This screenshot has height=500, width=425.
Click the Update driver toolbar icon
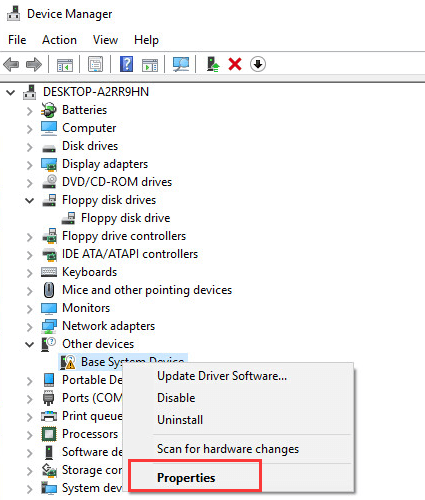pos(213,64)
